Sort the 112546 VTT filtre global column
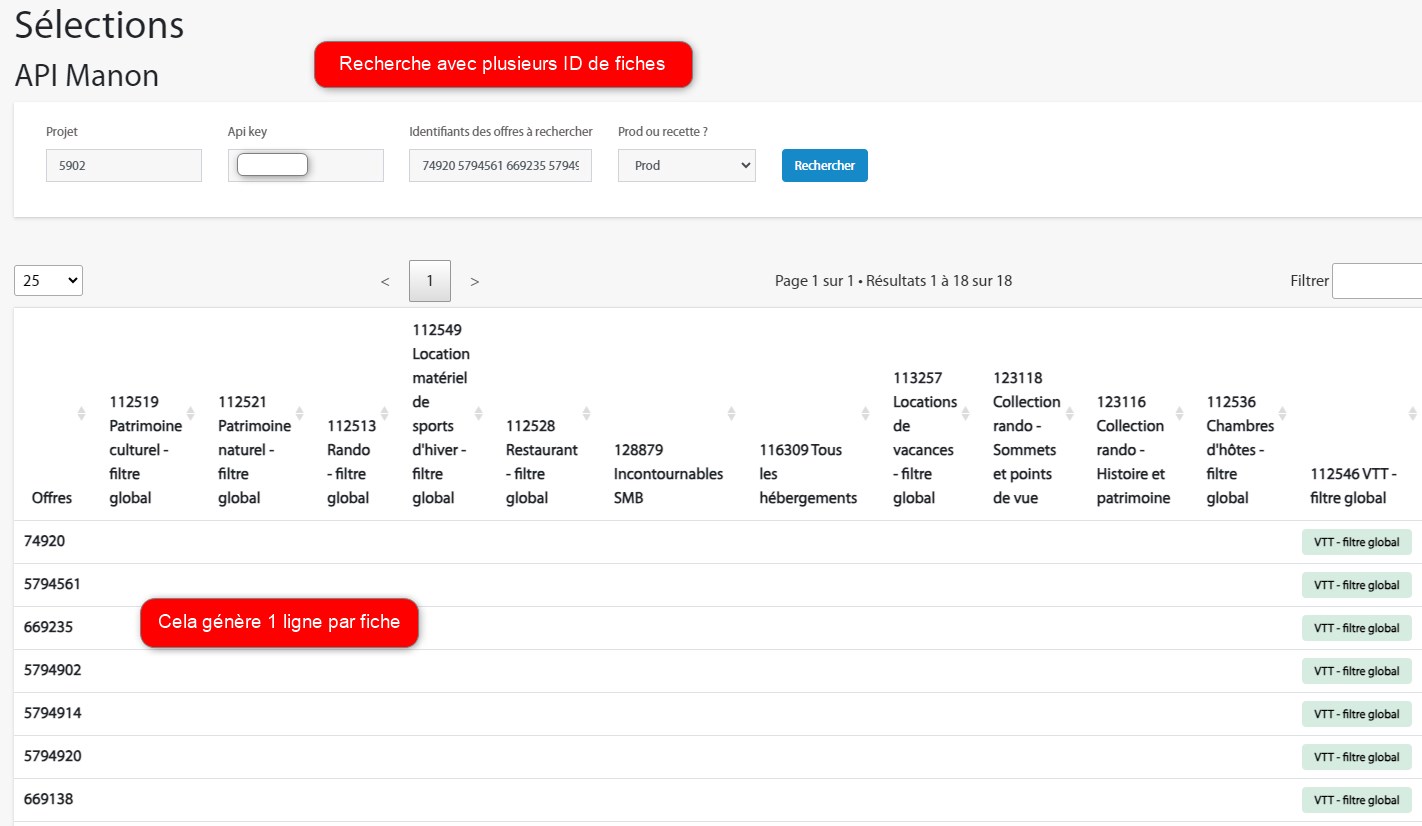Image resolution: width=1422 pixels, height=826 pixels. point(1412,413)
